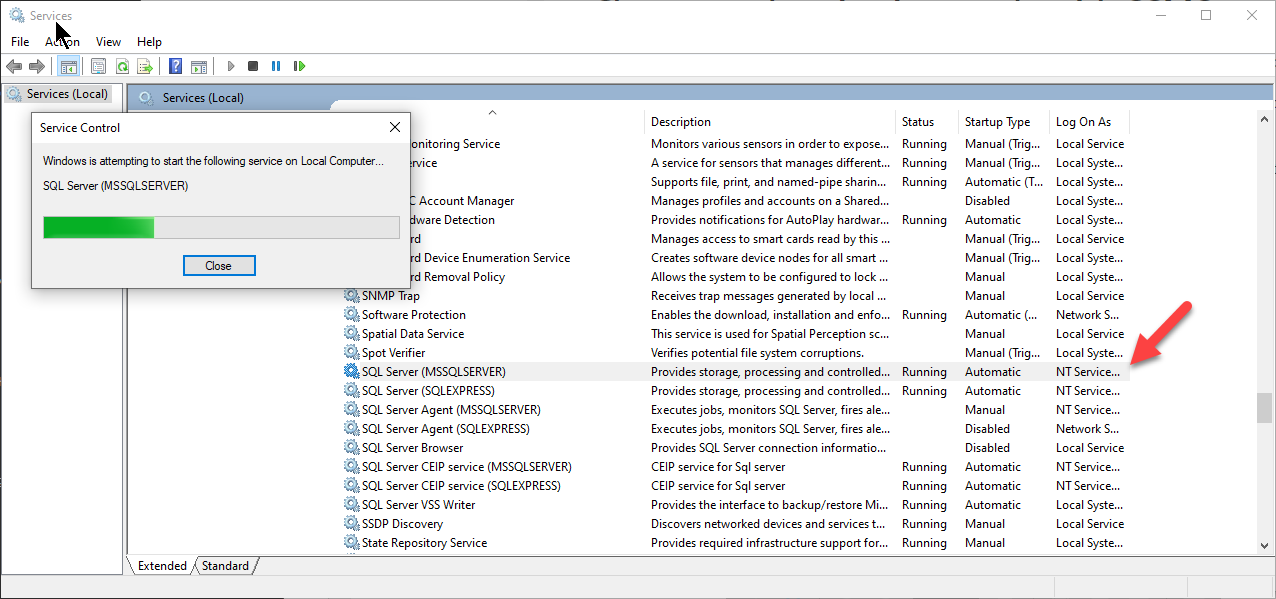This screenshot has width=1276, height=599.
Task: Click the File menu
Action: (x=19, y=42)
